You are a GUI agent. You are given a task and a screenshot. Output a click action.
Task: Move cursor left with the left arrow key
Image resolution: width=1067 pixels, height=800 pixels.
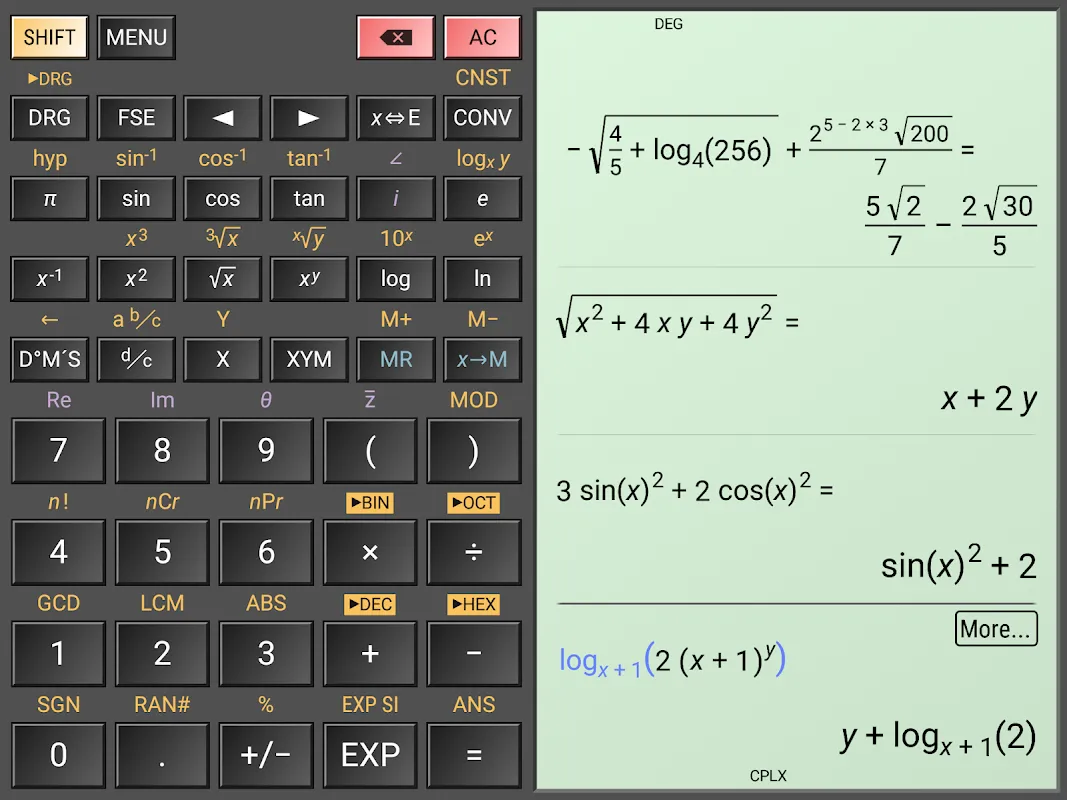coord(222,118)
